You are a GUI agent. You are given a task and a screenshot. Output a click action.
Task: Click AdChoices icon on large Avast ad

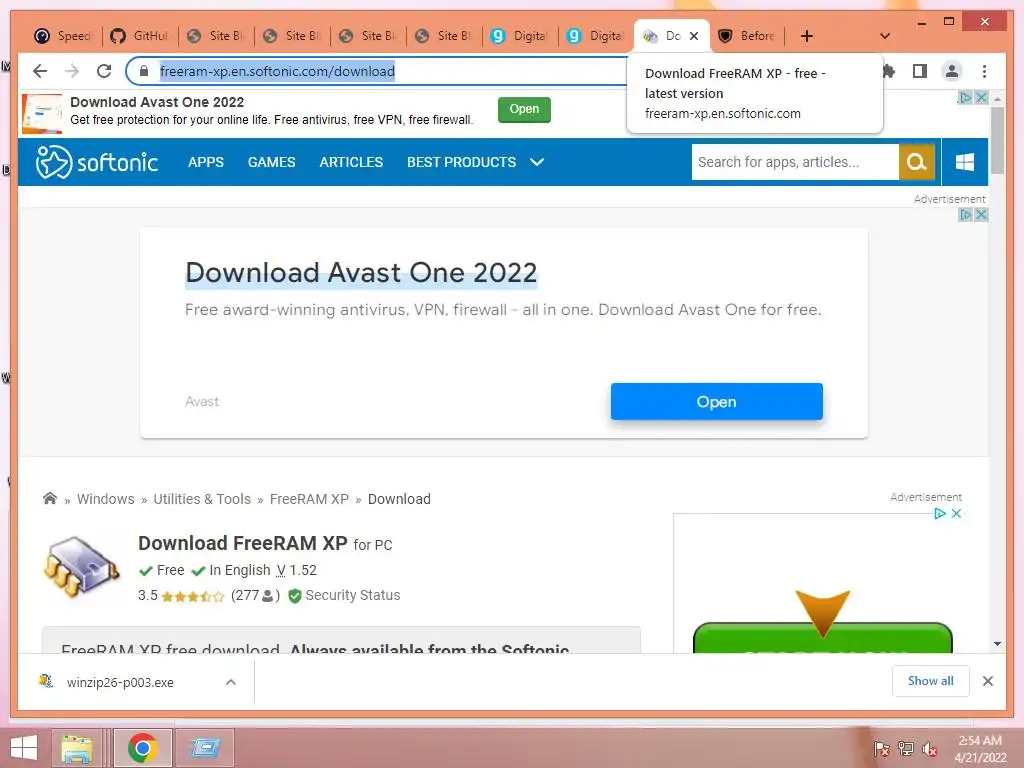965,215
